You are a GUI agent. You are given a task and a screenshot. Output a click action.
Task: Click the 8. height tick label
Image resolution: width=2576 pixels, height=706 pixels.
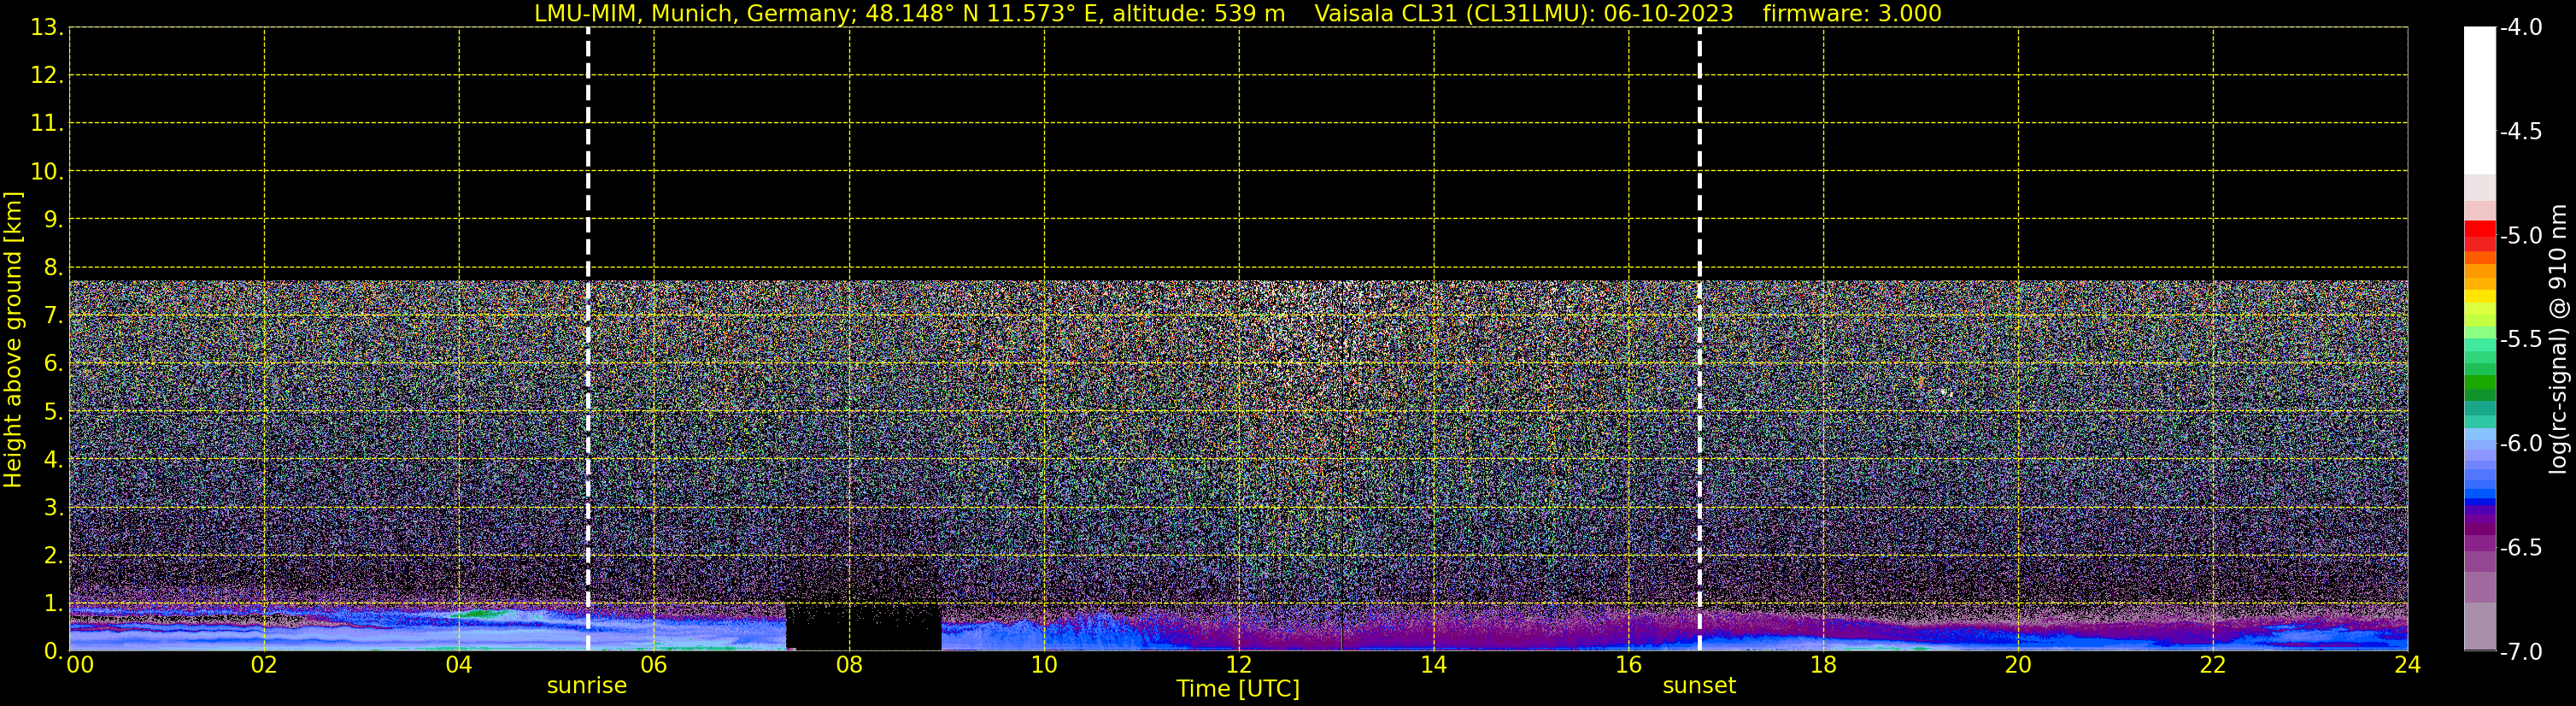tap(53, 268)
